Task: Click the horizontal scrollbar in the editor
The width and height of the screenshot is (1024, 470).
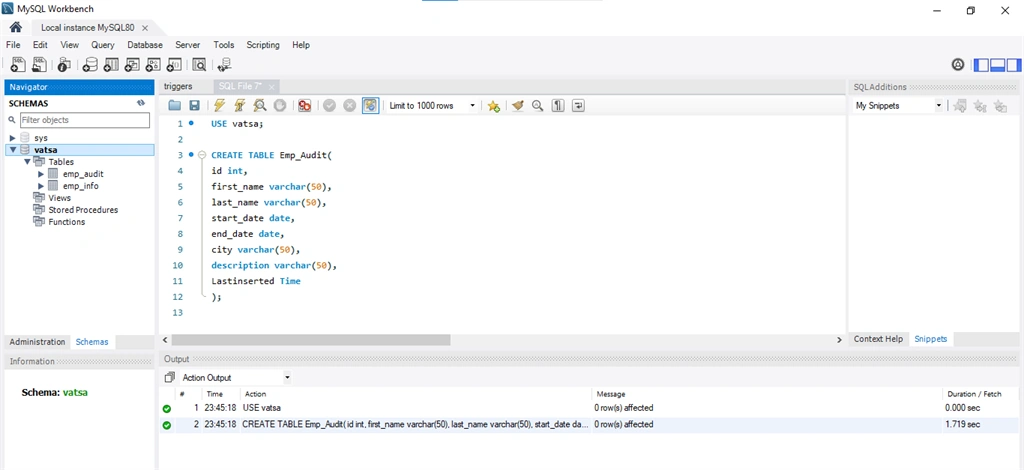Action: [x=311, y=340]
